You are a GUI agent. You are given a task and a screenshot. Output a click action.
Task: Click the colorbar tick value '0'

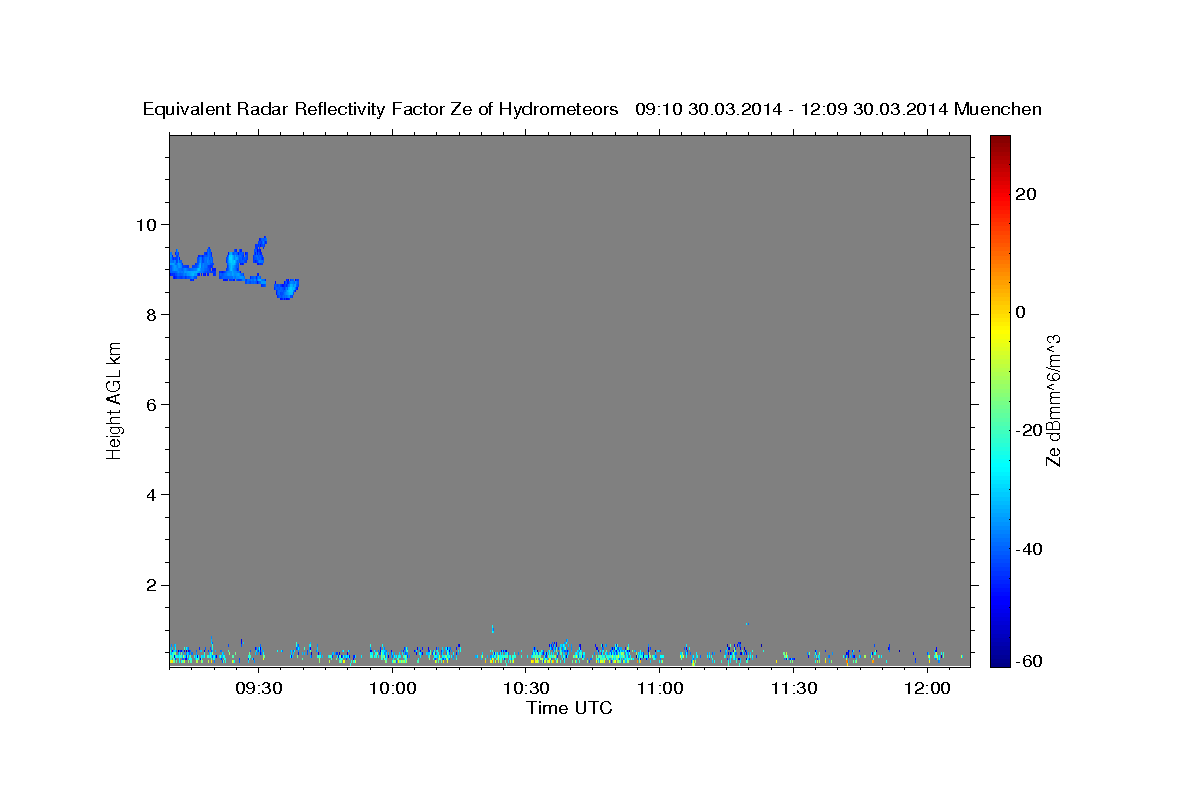click(x=1020, y=312)
